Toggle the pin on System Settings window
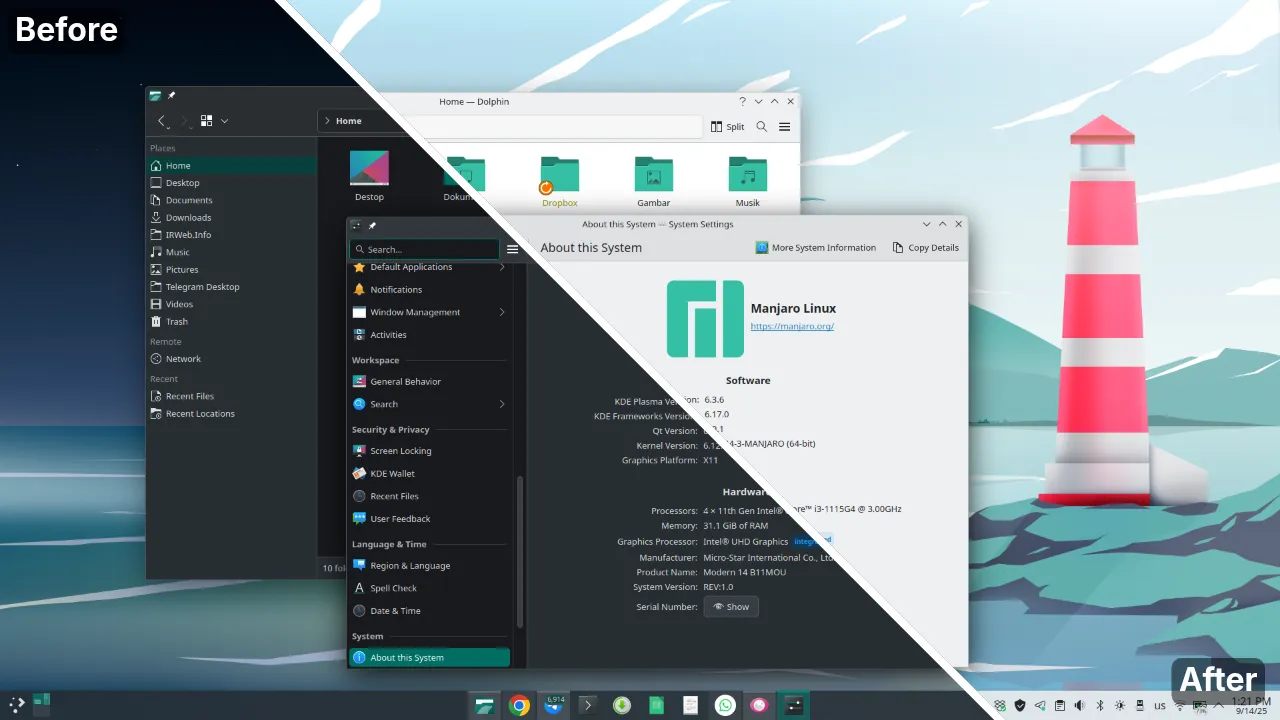1280x720 pixels. coord(372,225)
